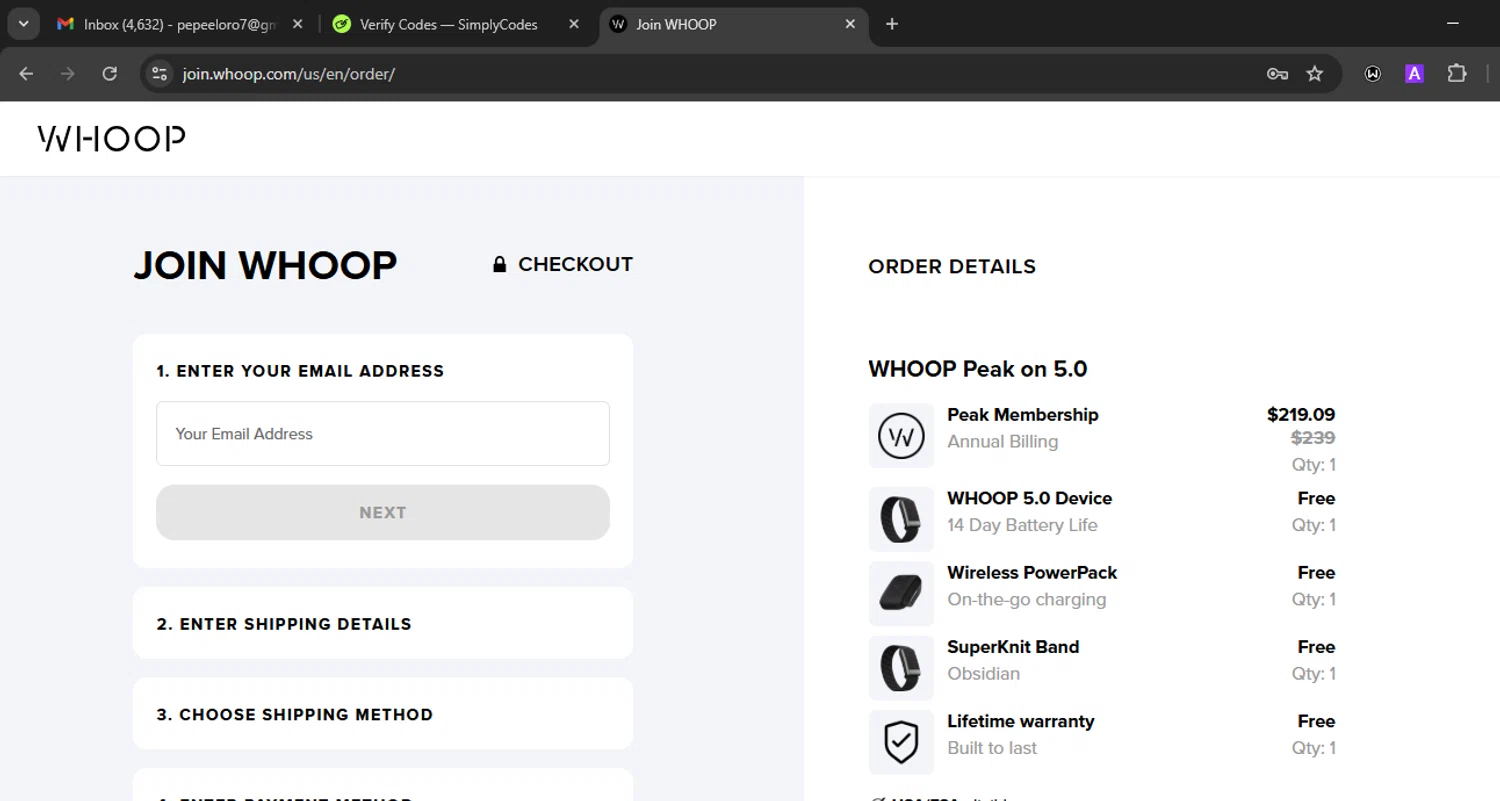Click the $219.09 price text
This screenshot has height=801, width=1500.
(1301, 414)
